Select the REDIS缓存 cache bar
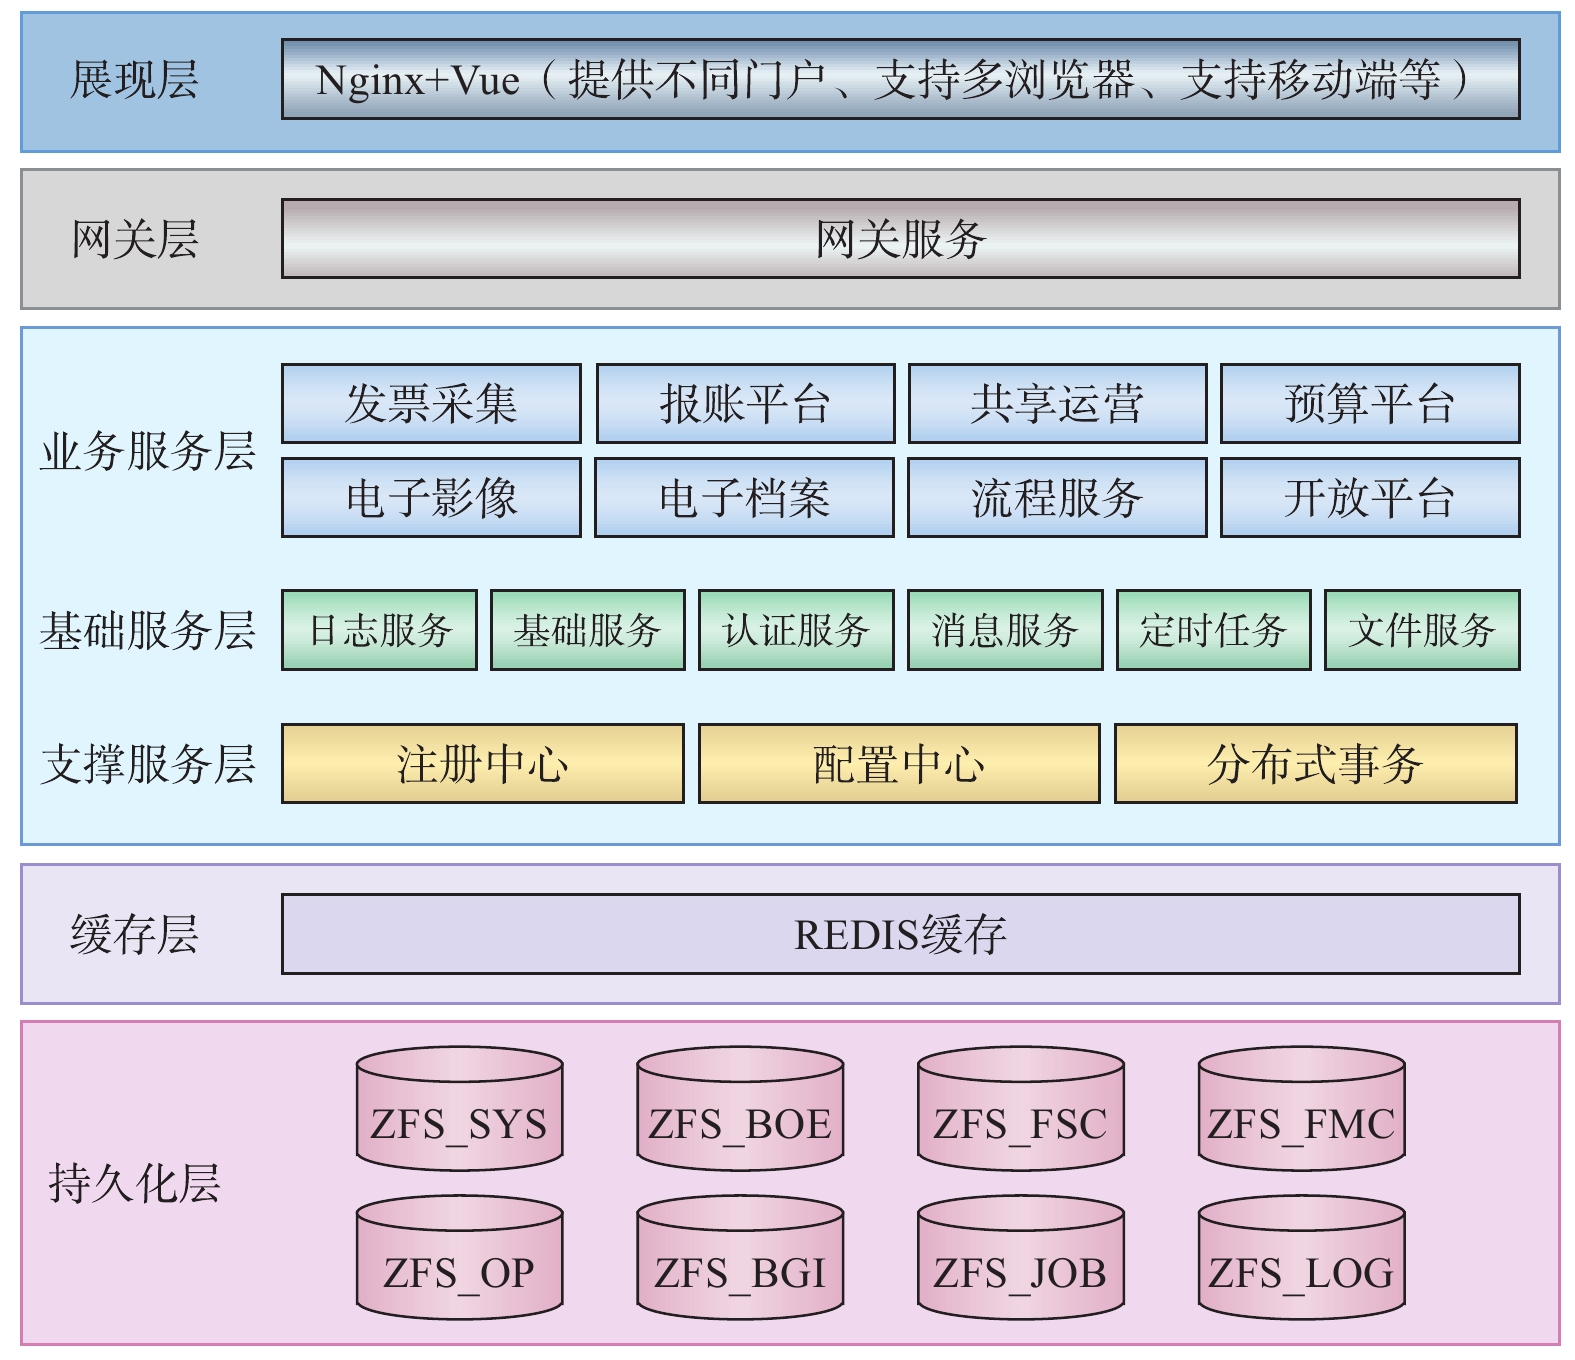1575x1360 pixels. tap(900, 934)
